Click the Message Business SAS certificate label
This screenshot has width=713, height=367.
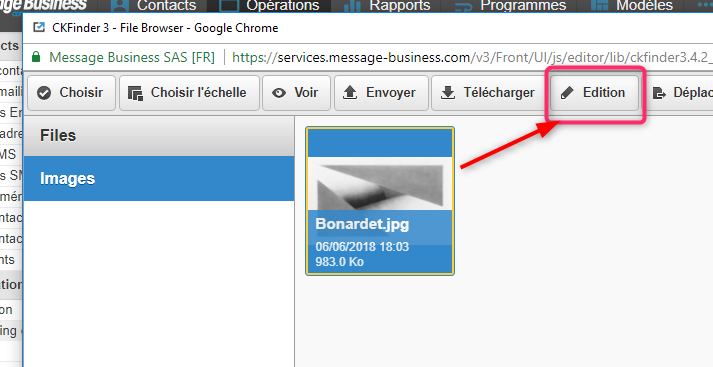tap(132, 57)
